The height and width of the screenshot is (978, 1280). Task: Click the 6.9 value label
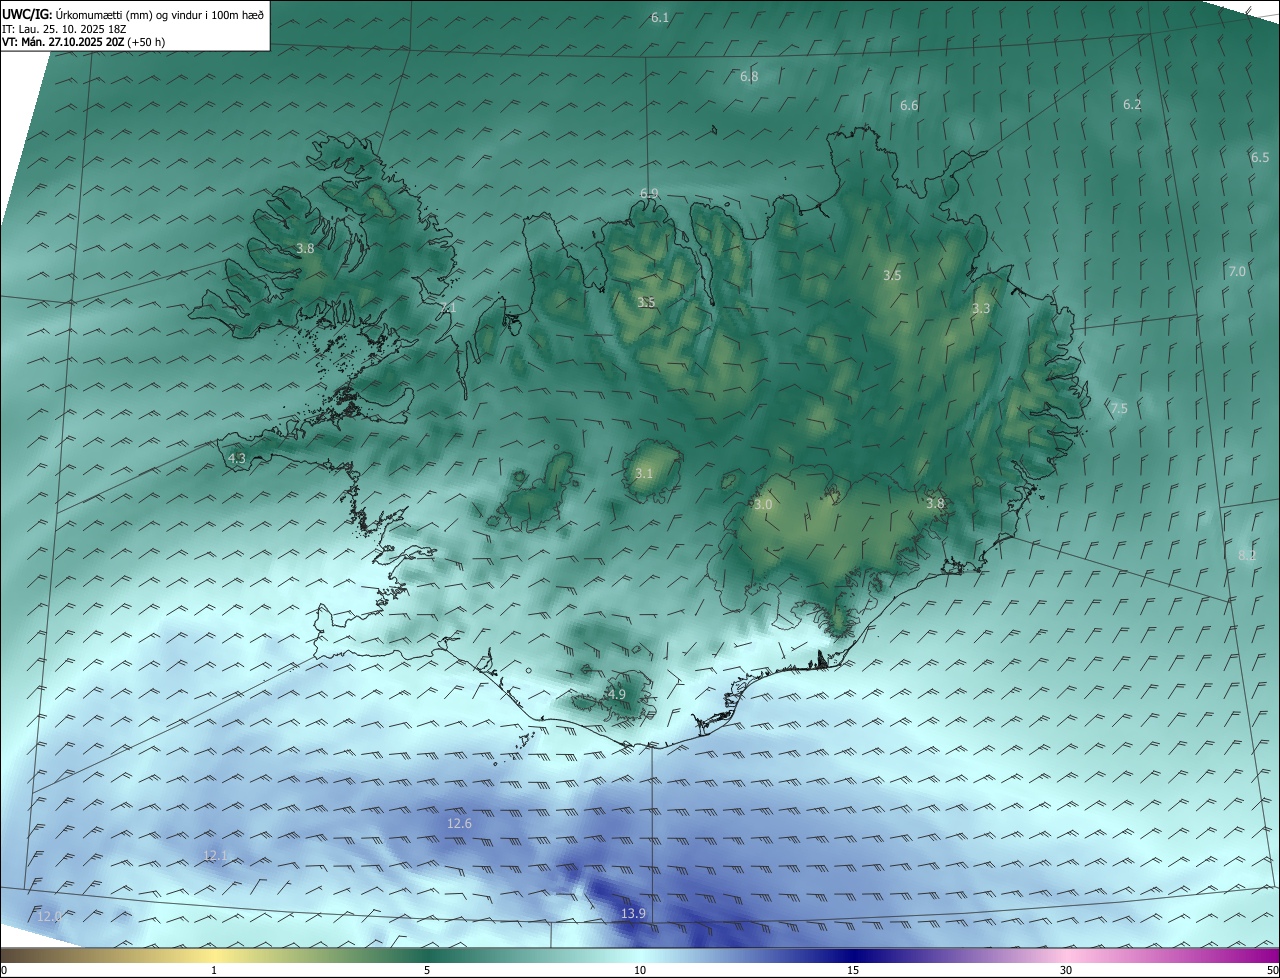tap(649, 194)
